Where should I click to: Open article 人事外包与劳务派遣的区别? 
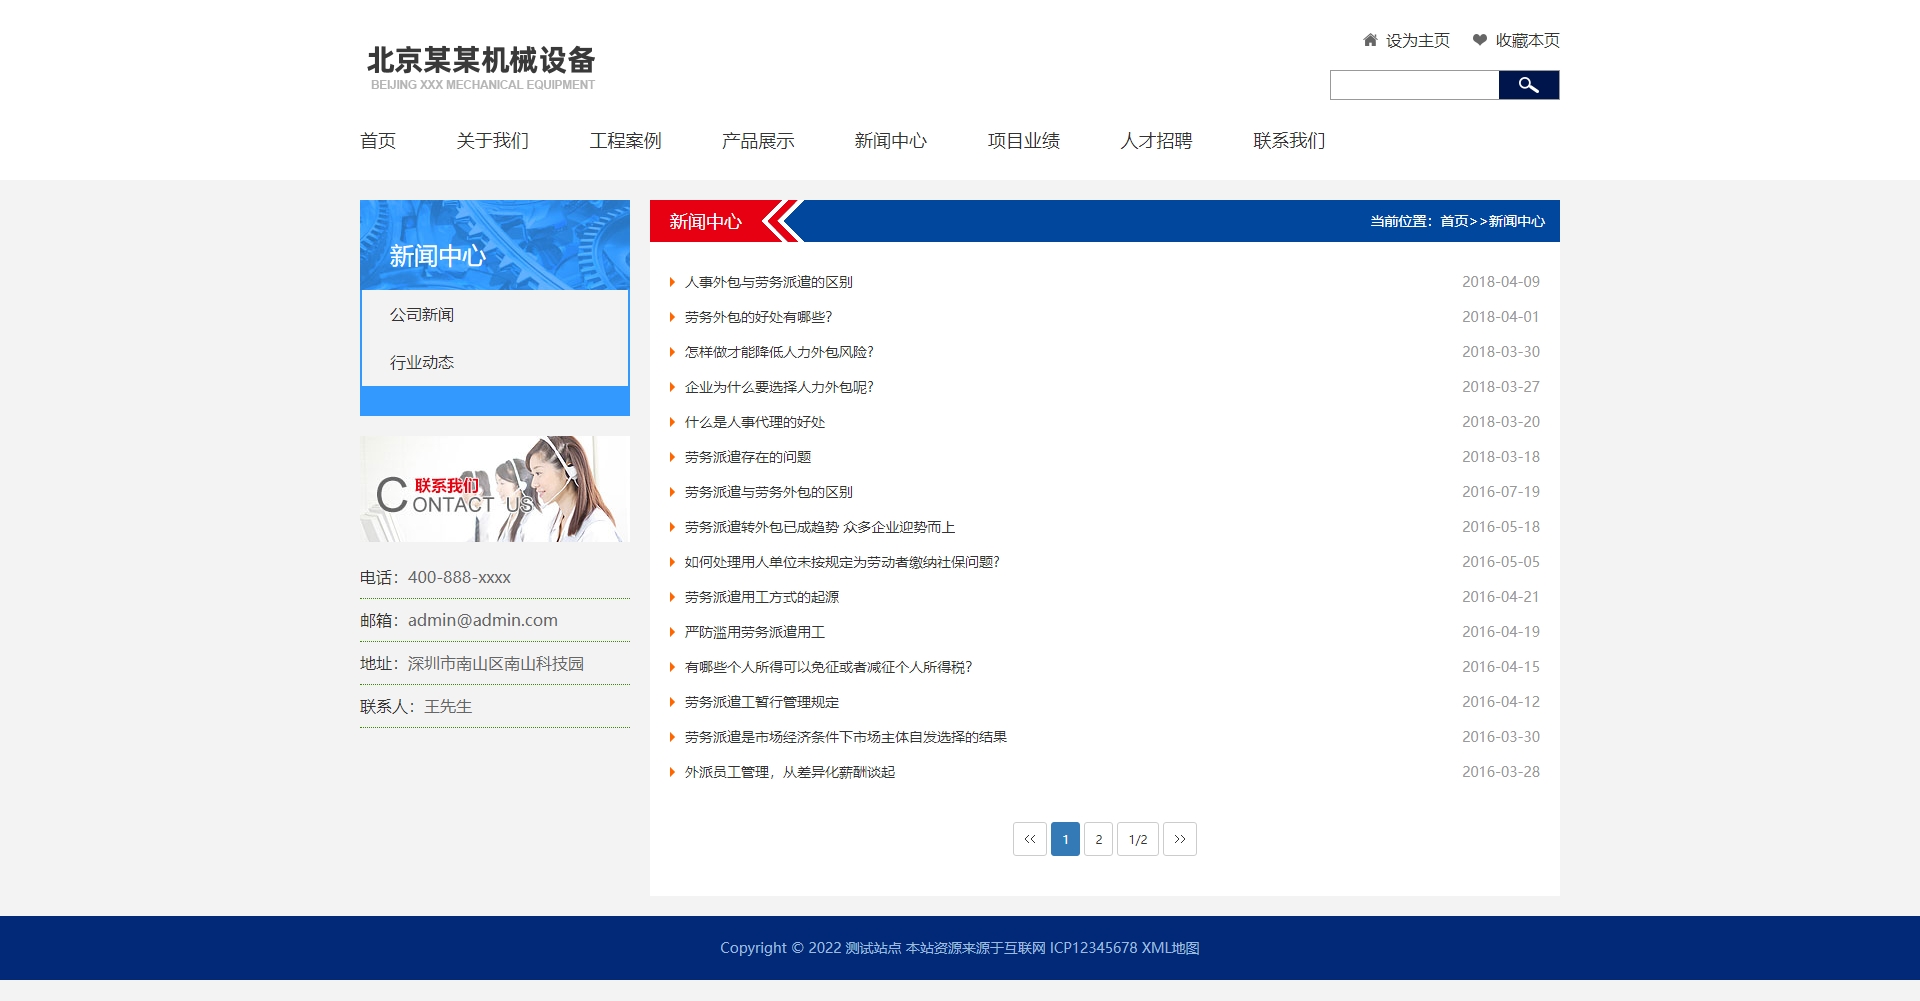tap(768, 282)
